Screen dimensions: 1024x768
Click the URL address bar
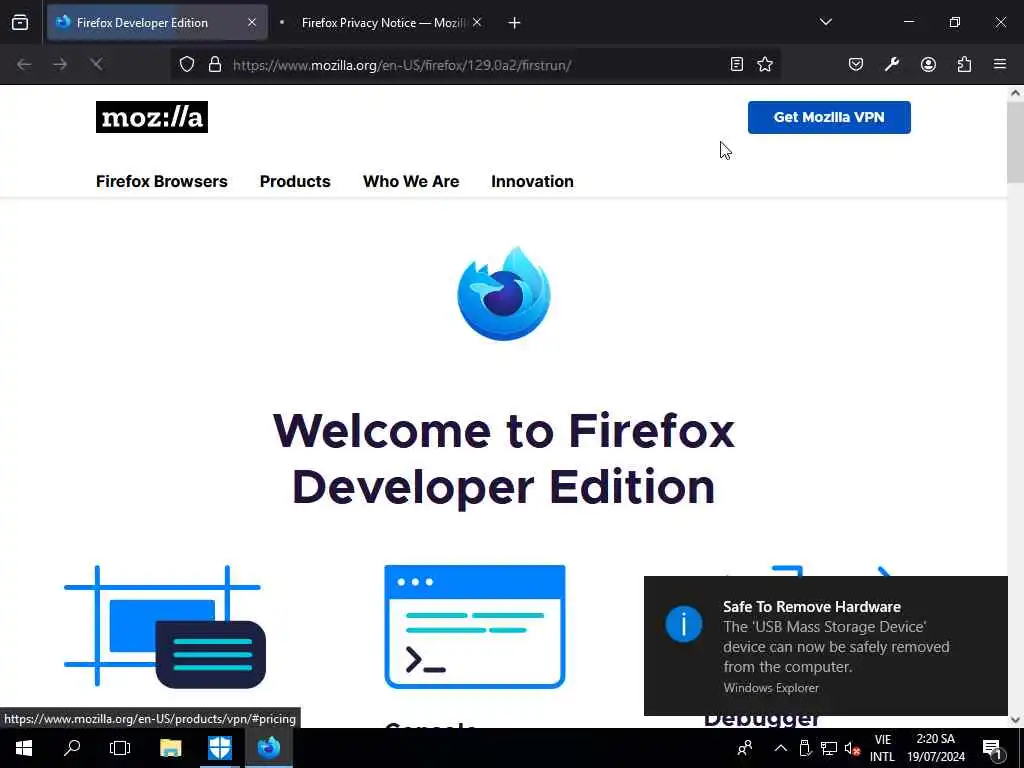tap(475, 65)
